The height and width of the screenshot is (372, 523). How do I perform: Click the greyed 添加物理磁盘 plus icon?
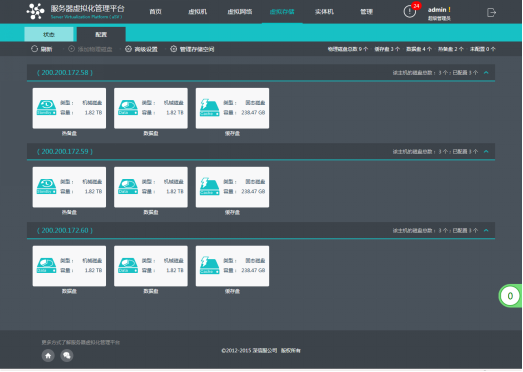click(71, 49)
